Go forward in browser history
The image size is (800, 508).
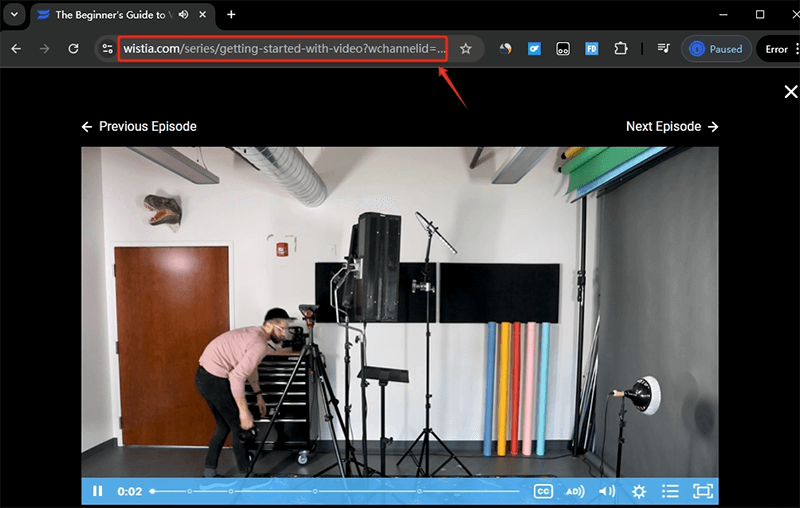pos(45,48)
